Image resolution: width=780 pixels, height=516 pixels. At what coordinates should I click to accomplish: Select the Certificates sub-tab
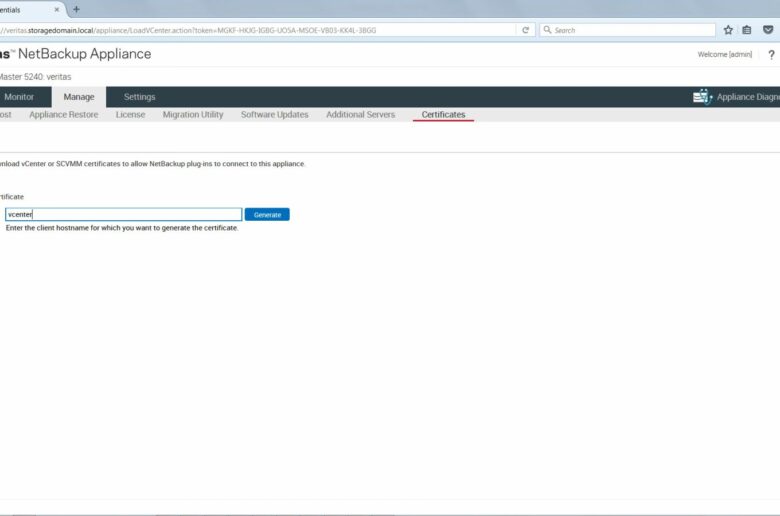coord(443,114)
